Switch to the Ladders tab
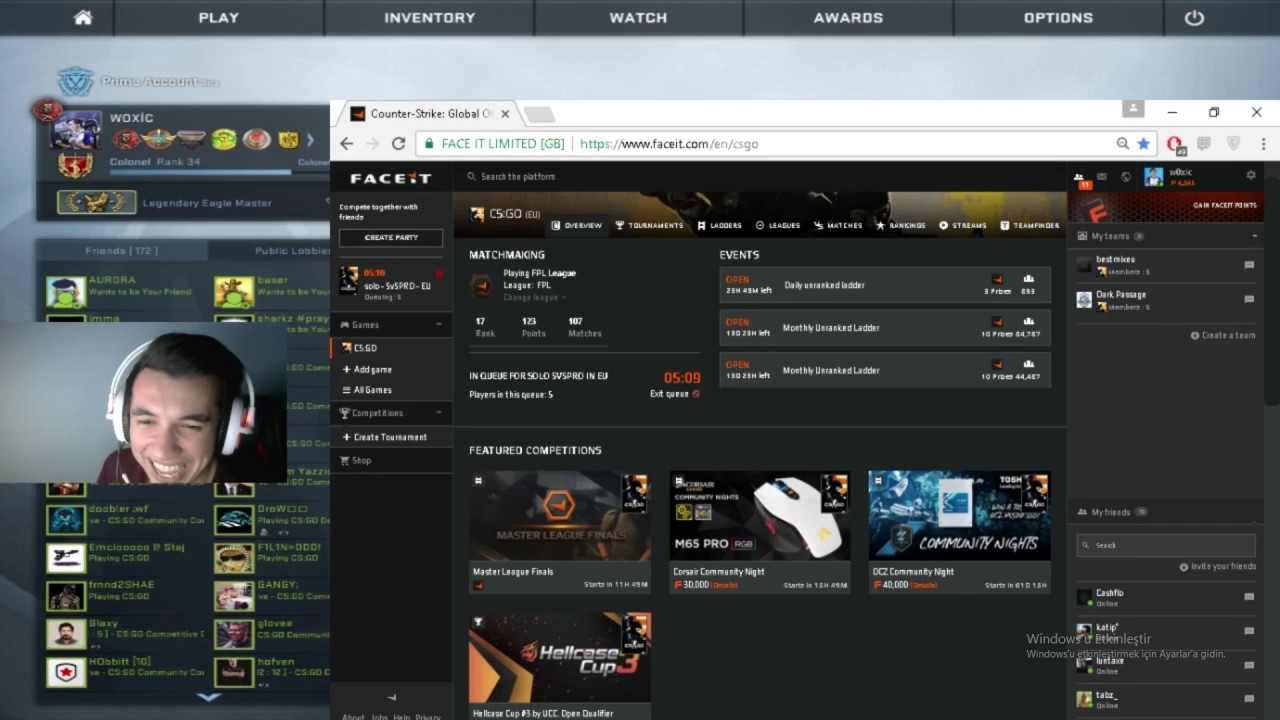The image size is (1280, 720). tap(720, 226)
